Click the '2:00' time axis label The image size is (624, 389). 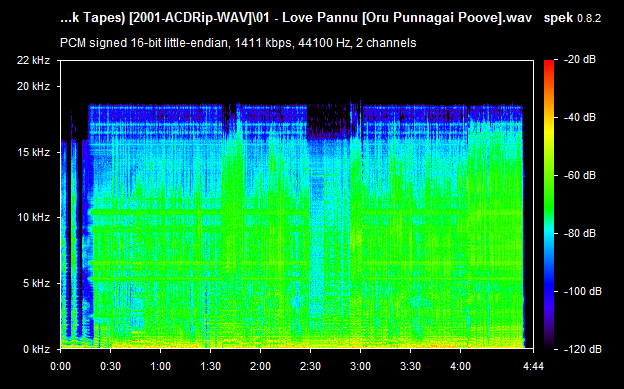pos(261,366)
